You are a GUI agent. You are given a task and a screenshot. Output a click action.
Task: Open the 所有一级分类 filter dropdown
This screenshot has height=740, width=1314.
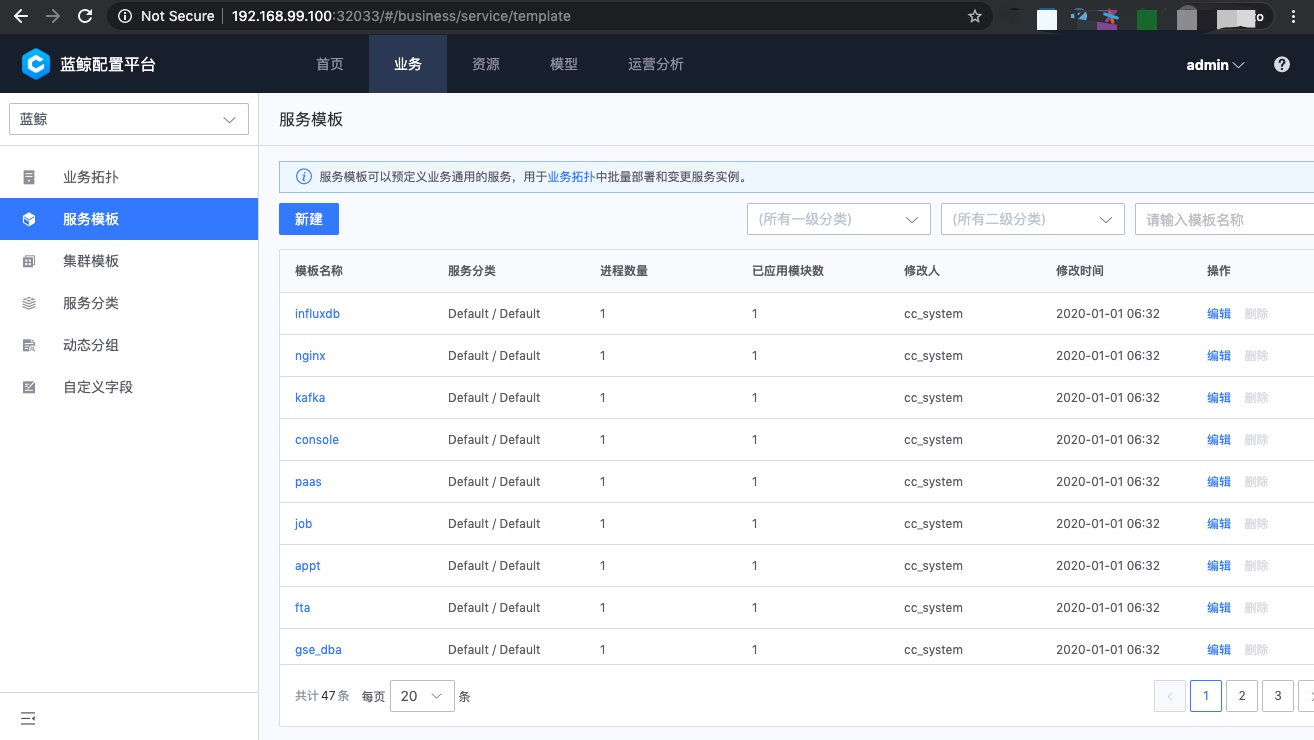(x=839, y=219)
